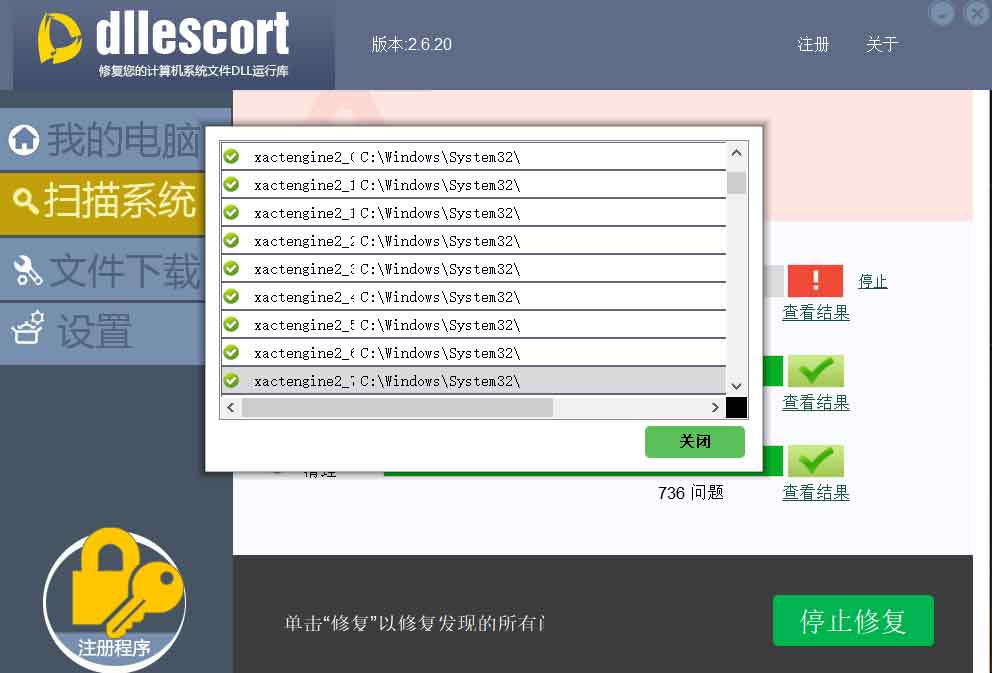Click the green checkmark icon above middle 查看结果

pyautogui.click(x=815, y=370)
